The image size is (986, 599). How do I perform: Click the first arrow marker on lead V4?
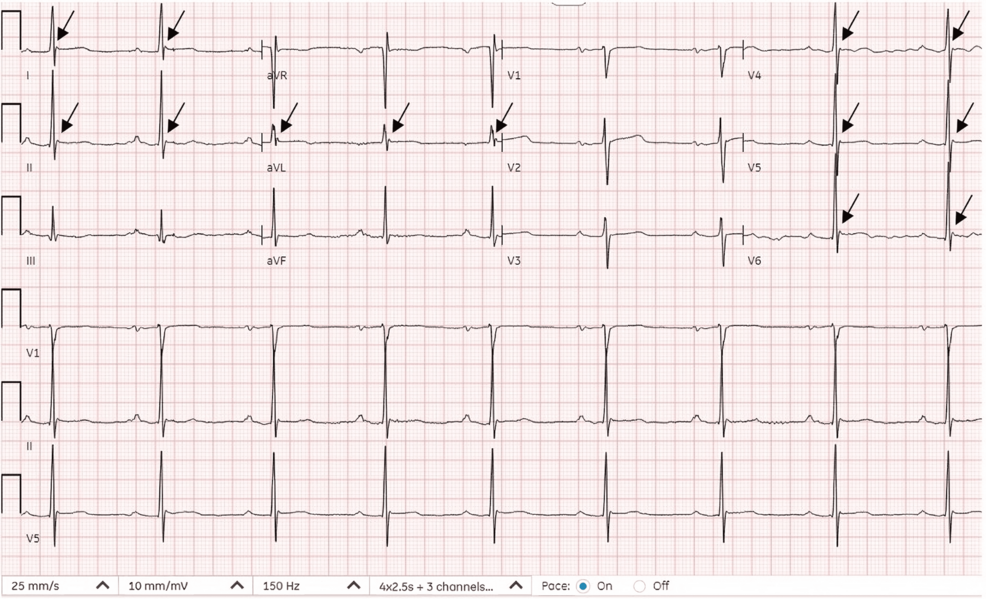[x=850, y=26]
